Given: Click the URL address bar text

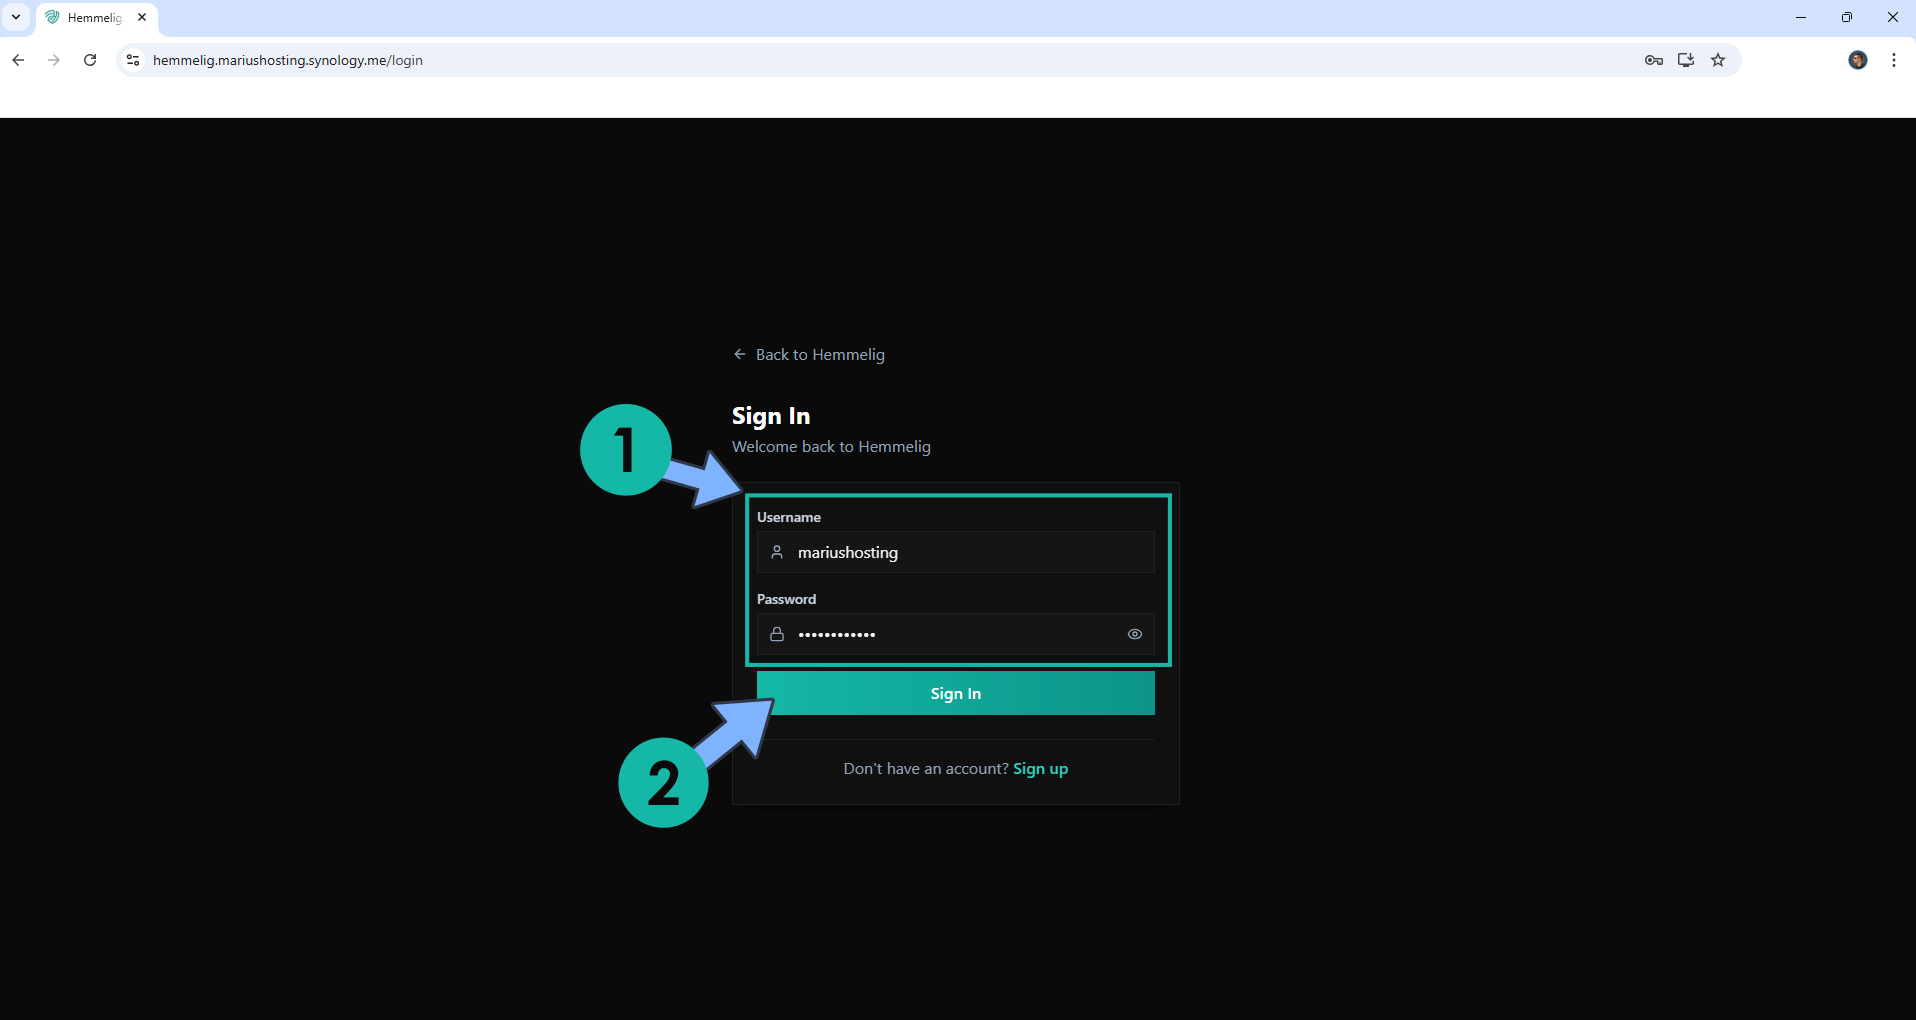Looking at the screenshot, I should pos(288,60).
